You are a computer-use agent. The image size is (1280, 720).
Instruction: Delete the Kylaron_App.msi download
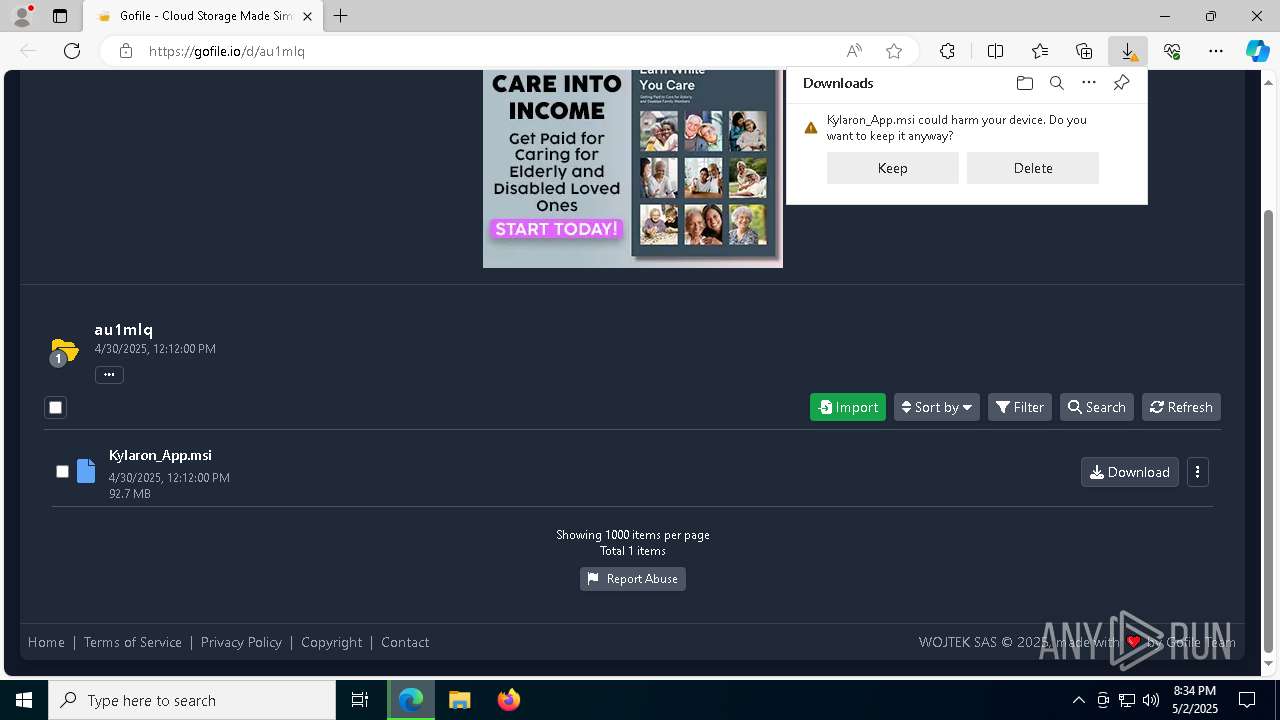point(1033,168)
